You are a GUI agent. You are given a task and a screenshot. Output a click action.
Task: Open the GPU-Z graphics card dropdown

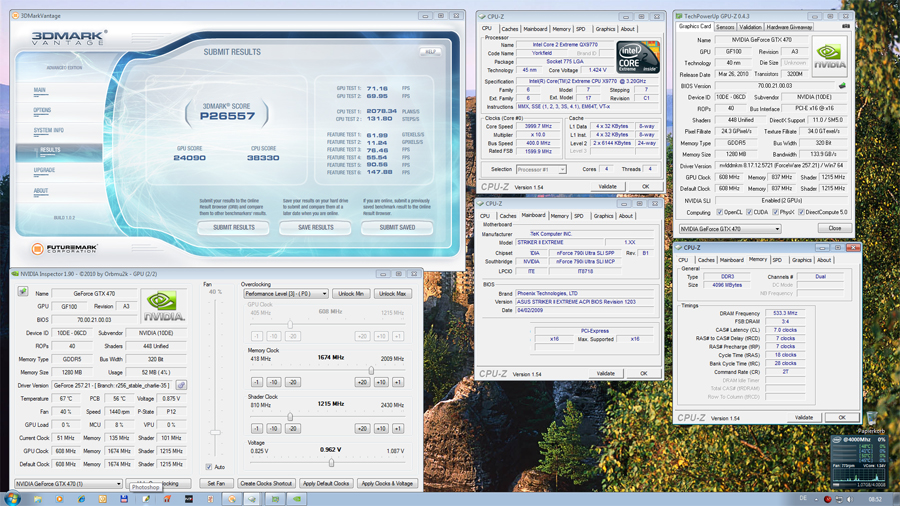730,228
